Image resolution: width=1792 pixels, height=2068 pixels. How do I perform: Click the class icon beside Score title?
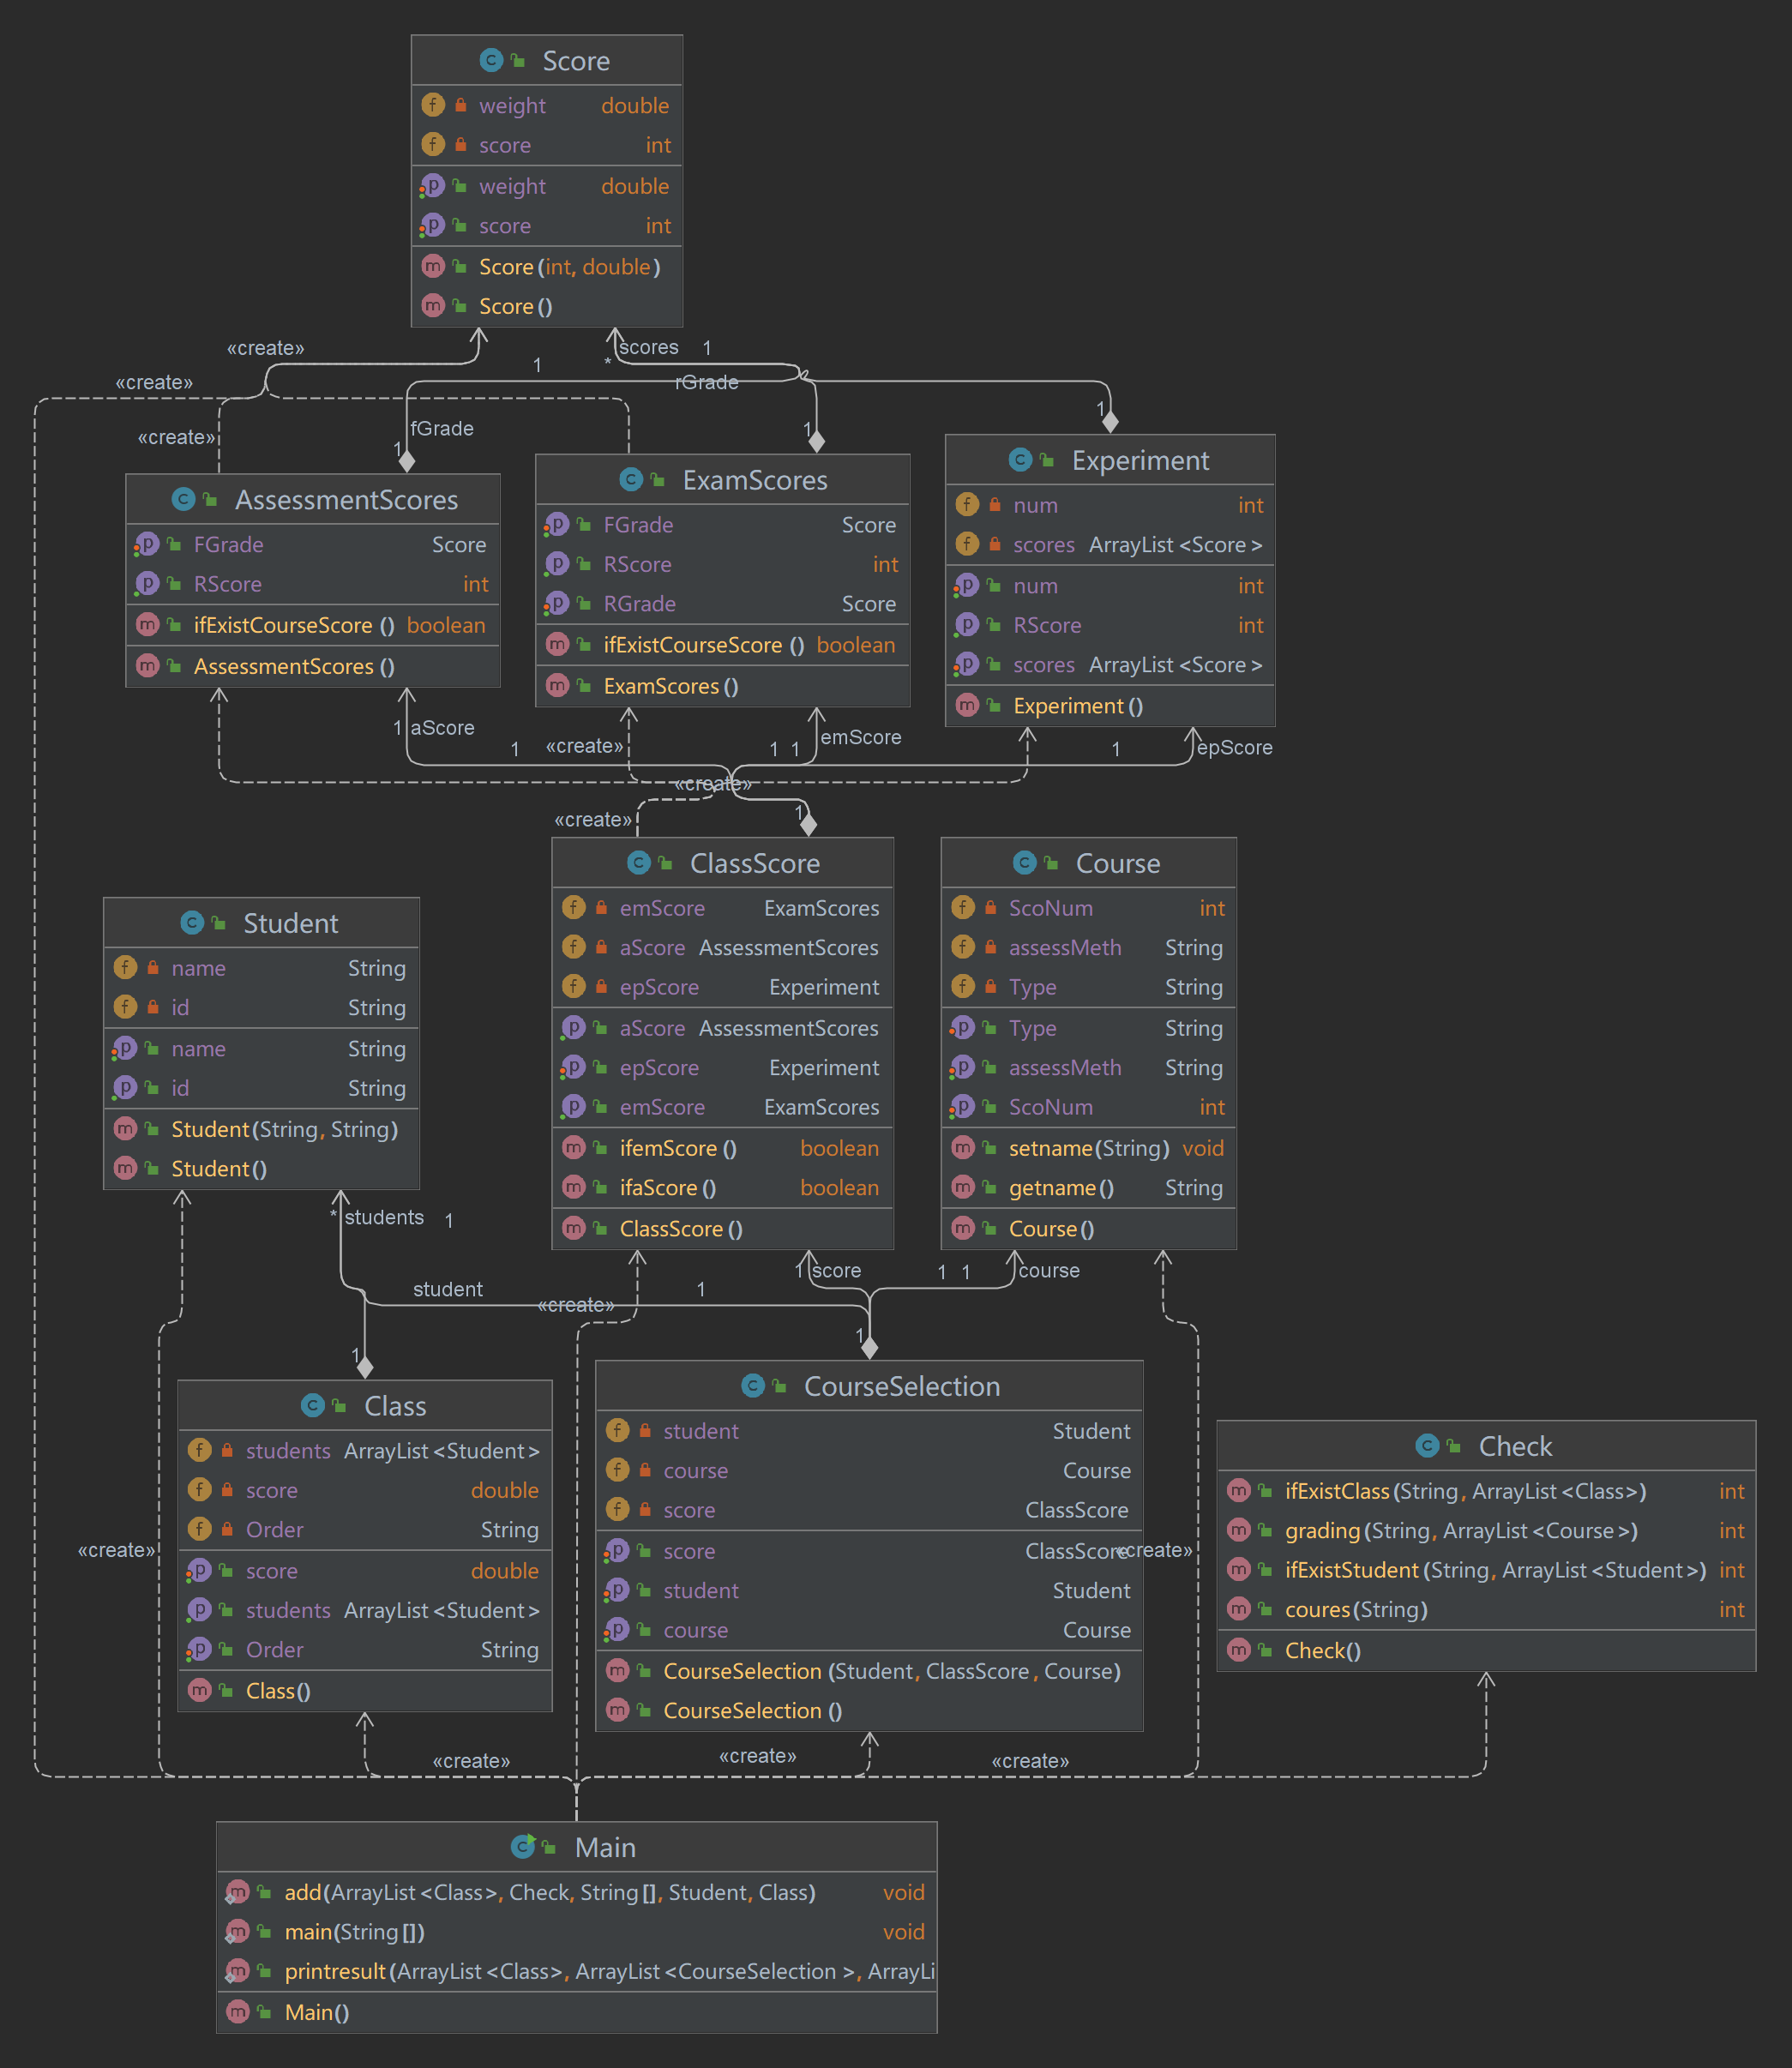pos(491,60)
